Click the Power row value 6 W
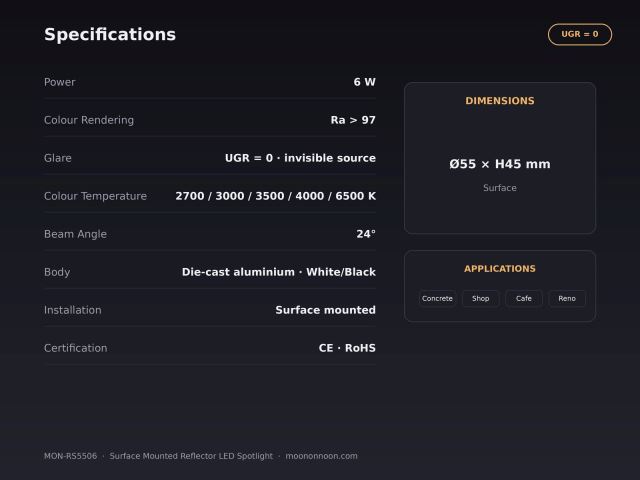Image resolution: width=640 pixels, height=480 pixels. (x=364, y=82)
